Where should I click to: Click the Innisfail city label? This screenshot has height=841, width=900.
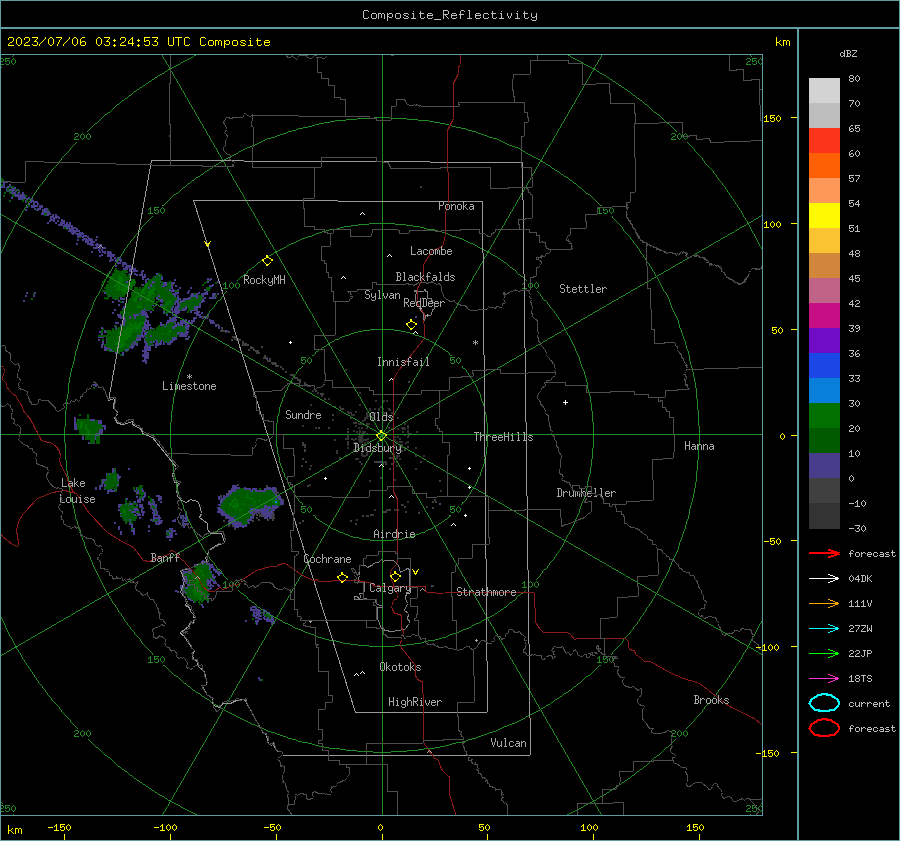[404, 362]
